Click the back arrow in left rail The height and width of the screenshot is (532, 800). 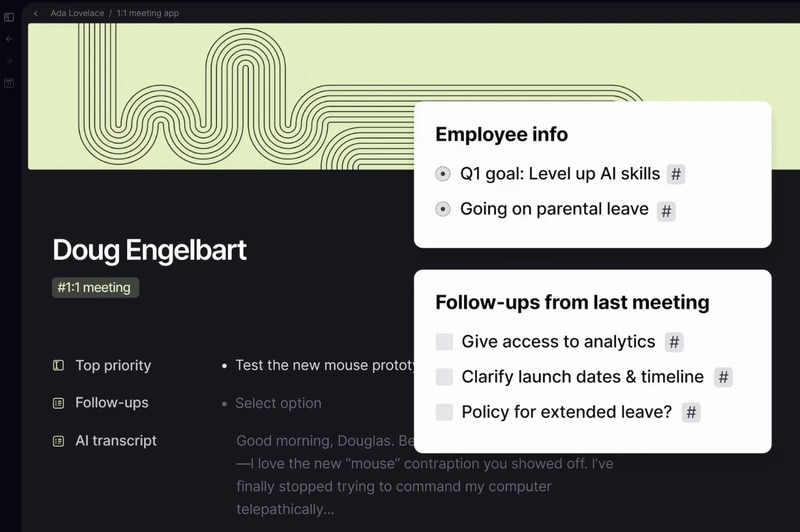tap(9, 39)
